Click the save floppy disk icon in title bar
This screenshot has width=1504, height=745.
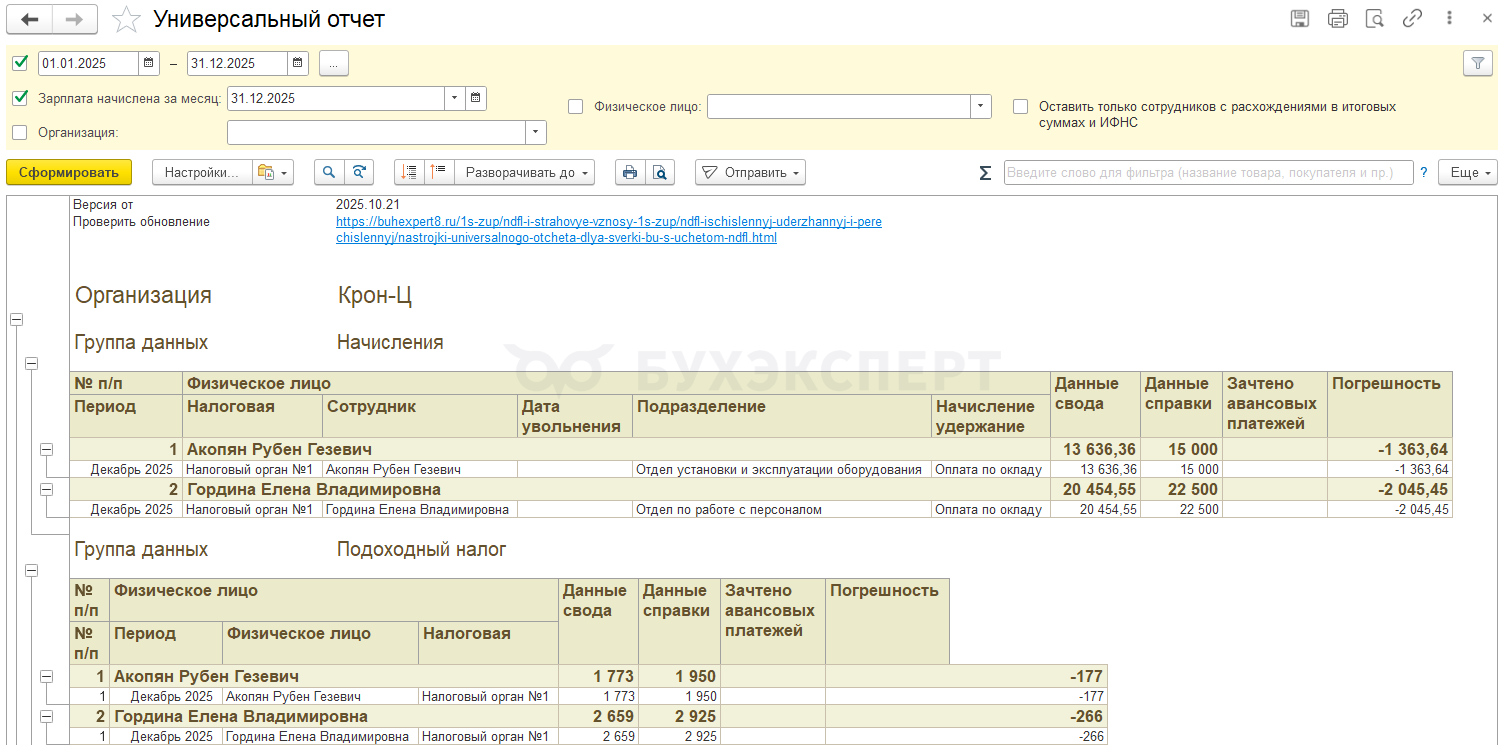tap(1300, 19)
